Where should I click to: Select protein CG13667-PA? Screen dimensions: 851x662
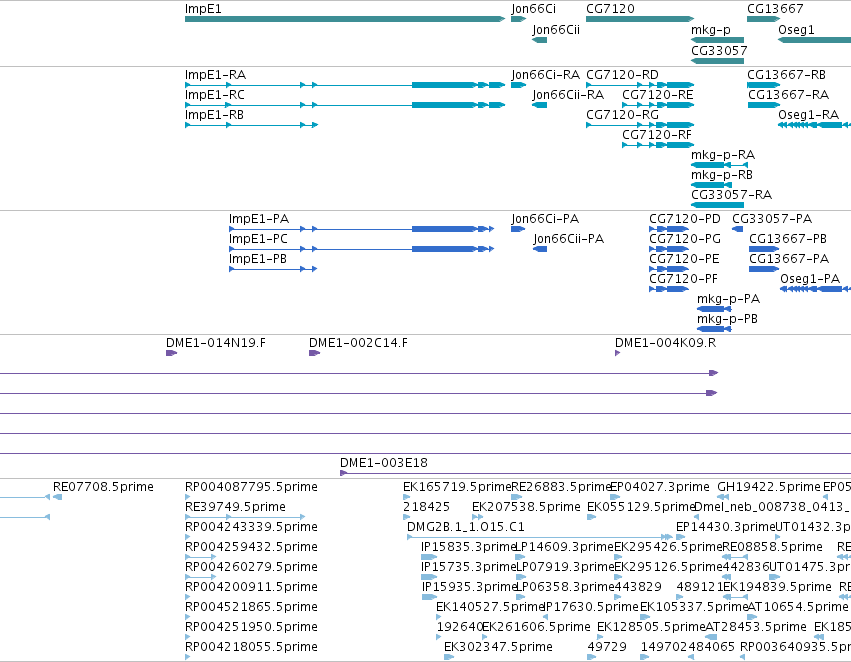pyautogui.click(x=789, y=259)
